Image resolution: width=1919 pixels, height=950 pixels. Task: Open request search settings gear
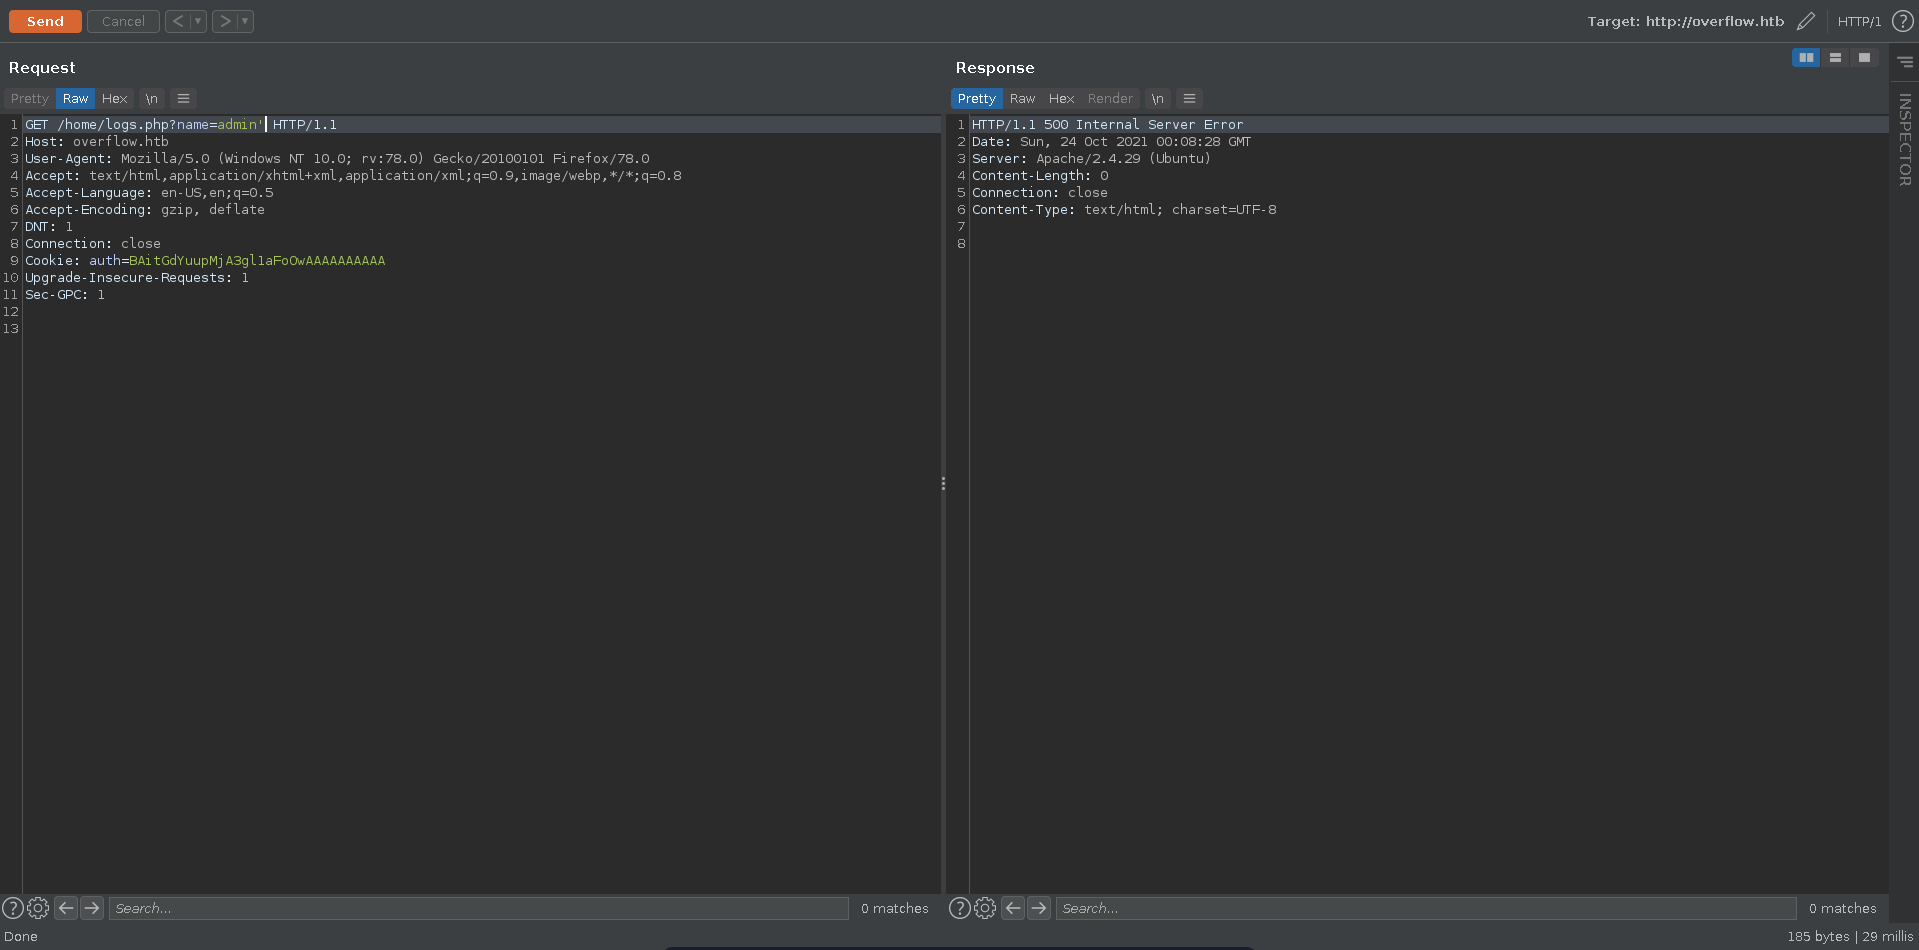pos(38,908)
